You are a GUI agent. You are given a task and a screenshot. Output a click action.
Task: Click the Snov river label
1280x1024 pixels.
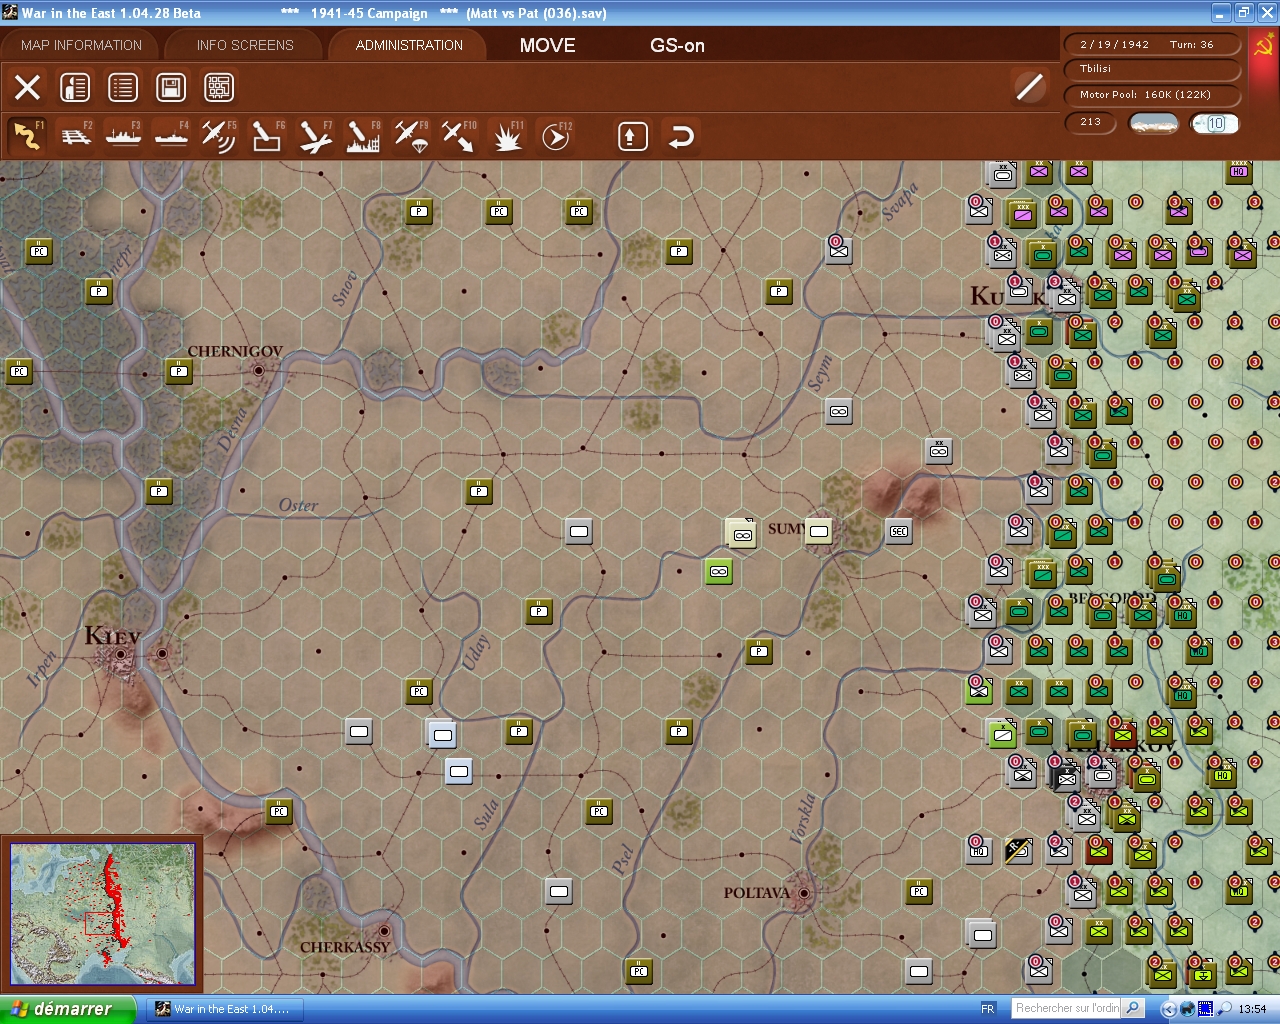click(344, 288)
